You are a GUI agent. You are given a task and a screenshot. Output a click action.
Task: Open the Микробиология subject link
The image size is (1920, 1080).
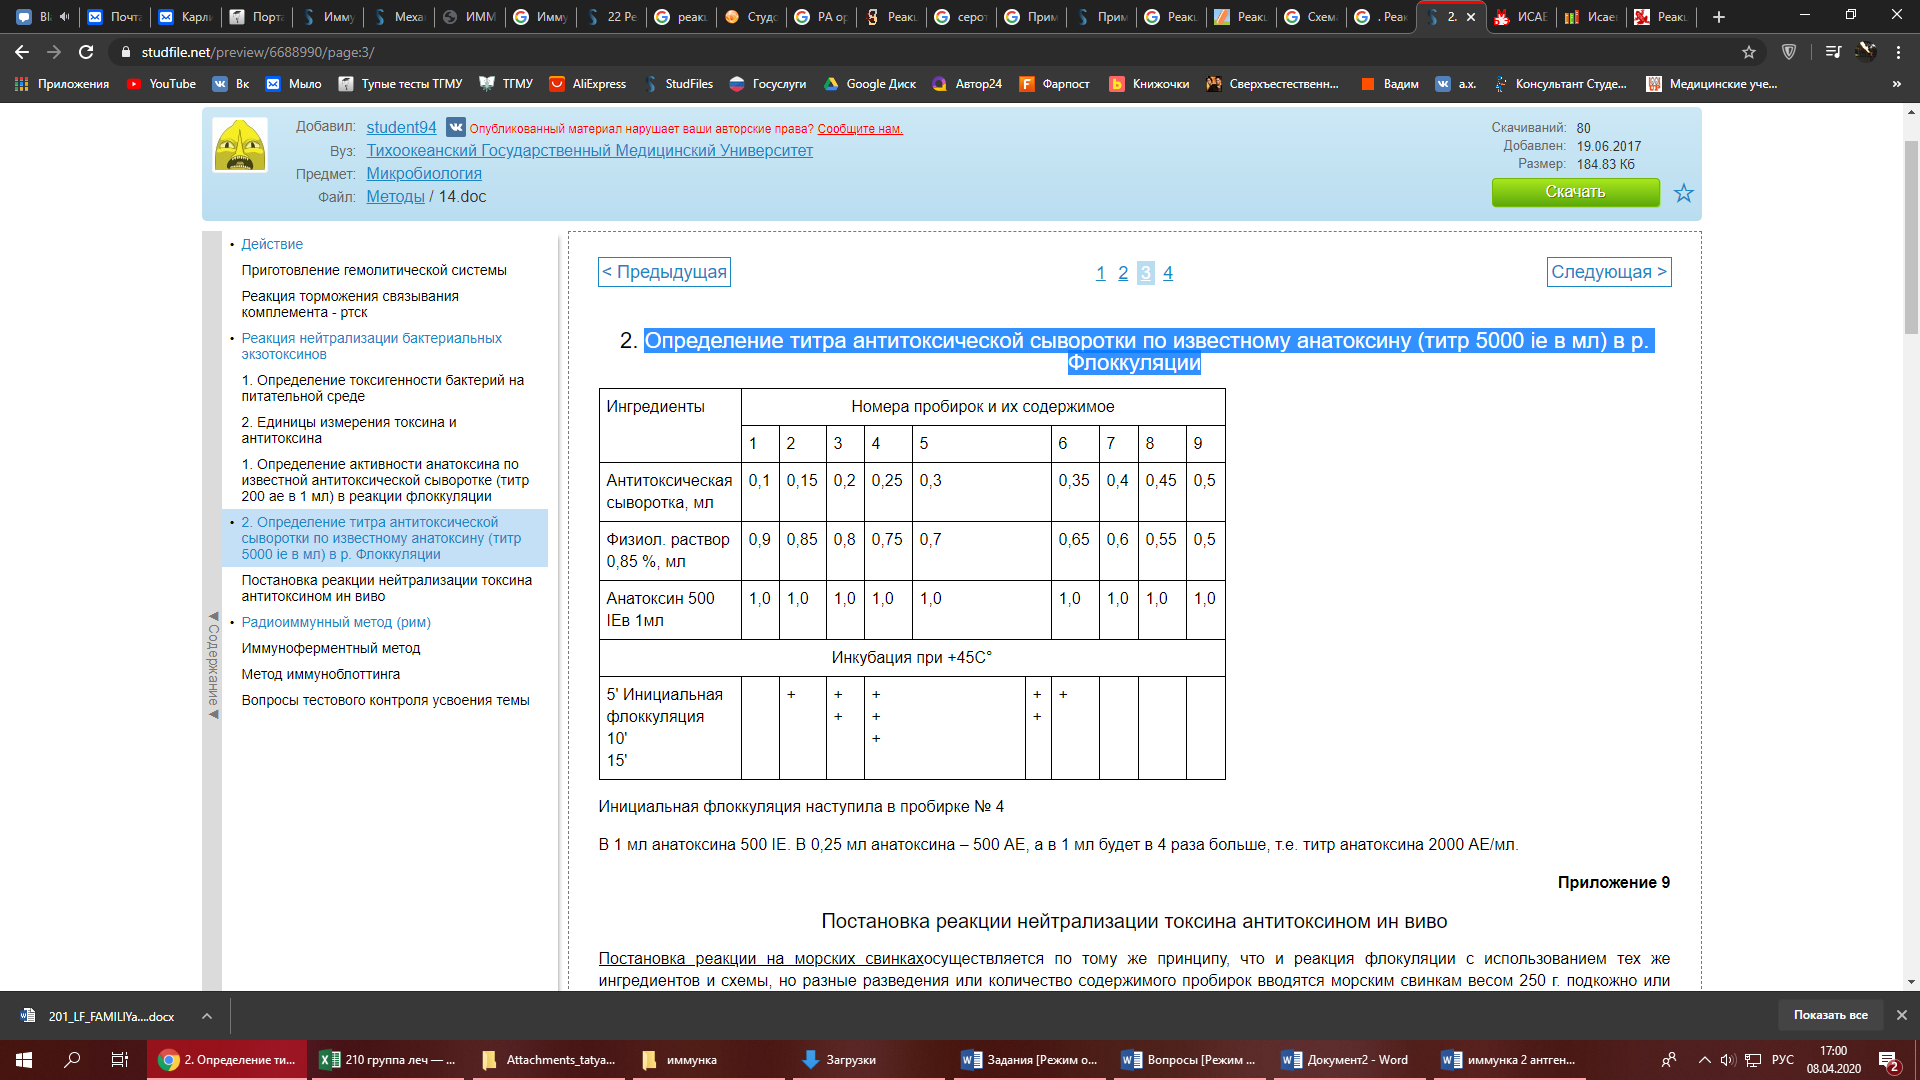point(424,173)
